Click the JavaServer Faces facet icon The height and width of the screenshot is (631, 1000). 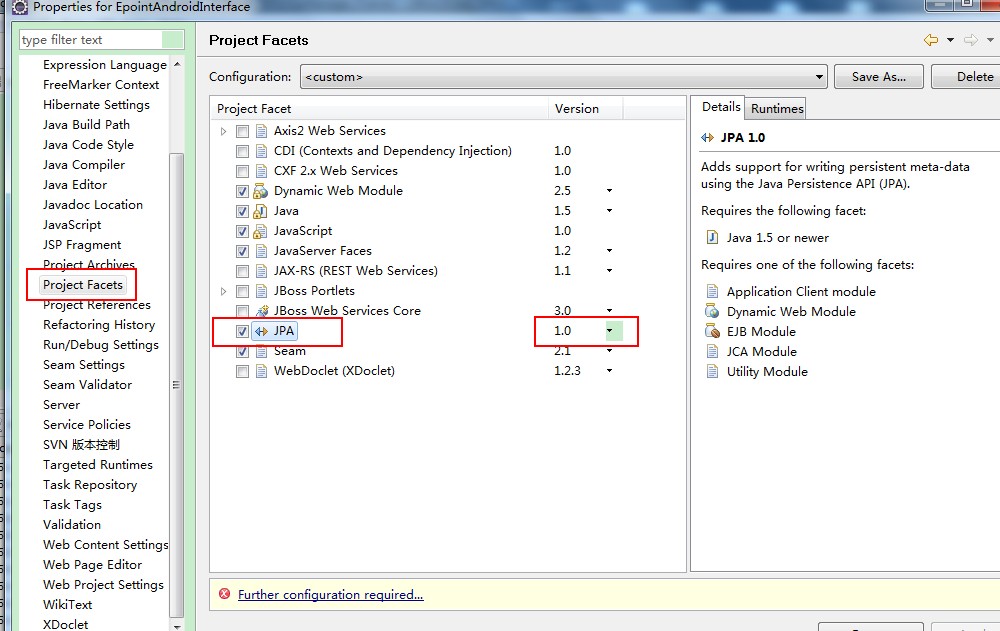click(261, 251)
